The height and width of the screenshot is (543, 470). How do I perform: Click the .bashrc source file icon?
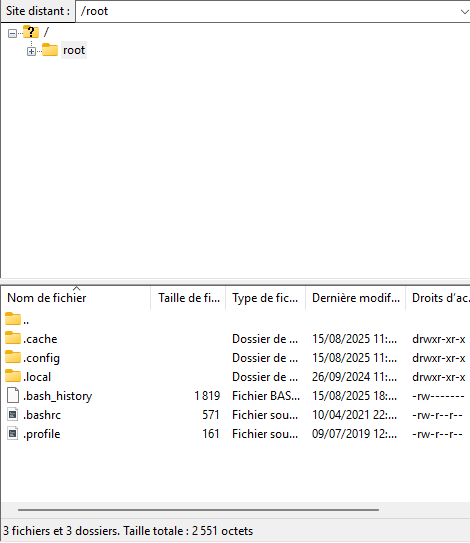pyautogui.click(x=13, y=415)
